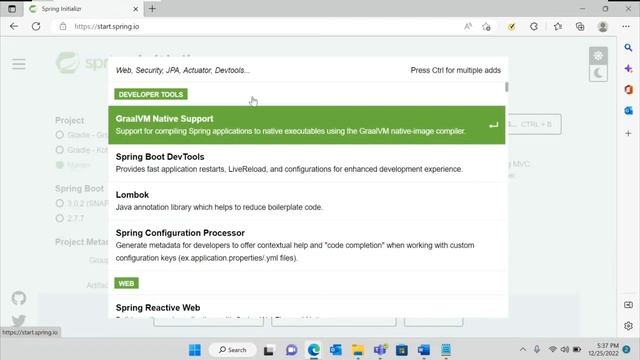Select the Gradle - Kotlin project radio
This screenshot has width=640, height=360.
[60, 150]
